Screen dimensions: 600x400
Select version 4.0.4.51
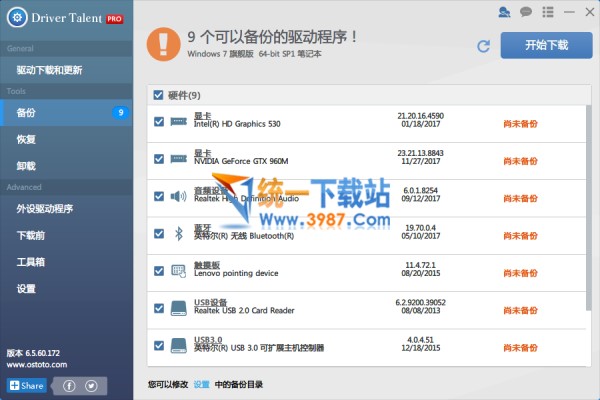[x=421, y=340]
